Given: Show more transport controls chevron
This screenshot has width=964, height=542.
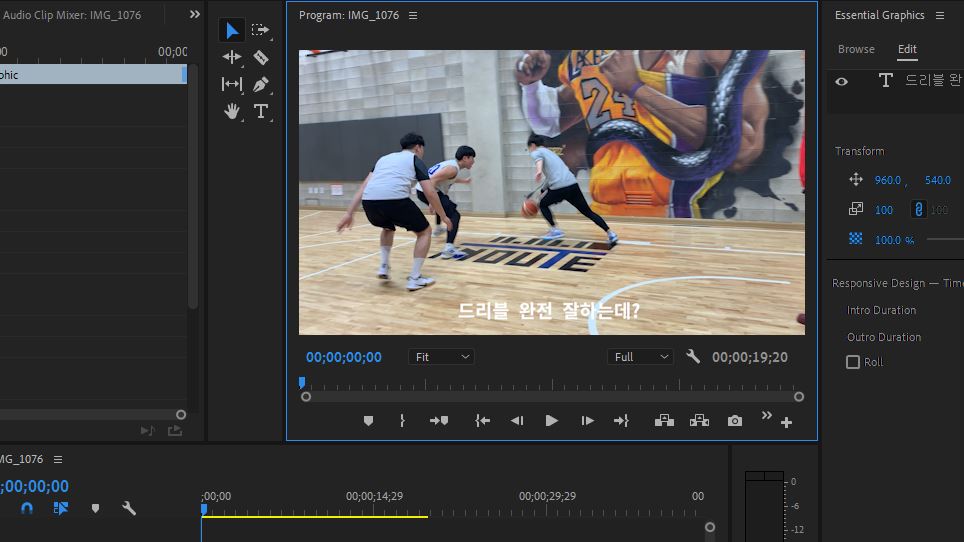Looking at the screenshot, I should [767, 415].
